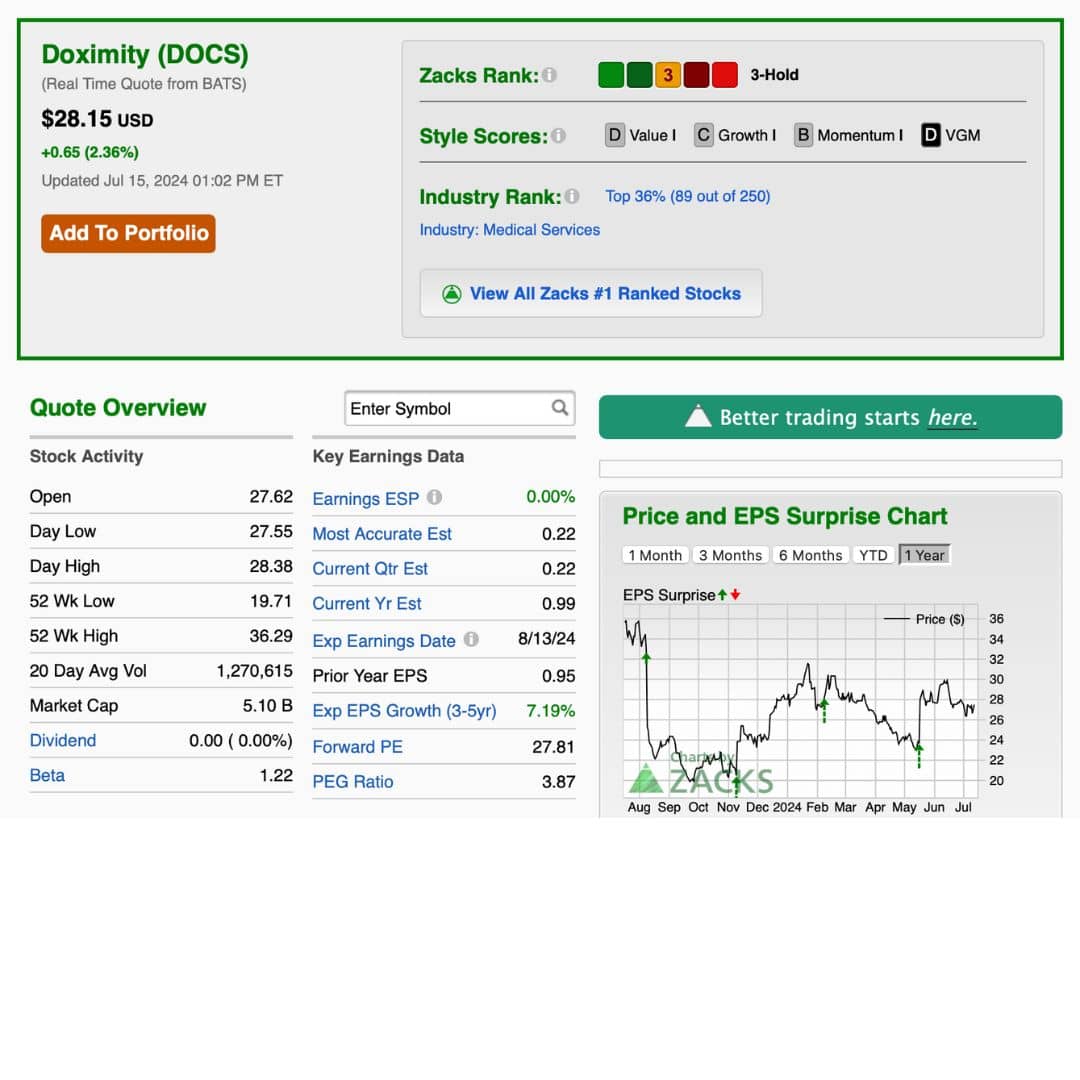Click the $28.15 USD price
The image size is (1080, 1080).
click(97, 119)
